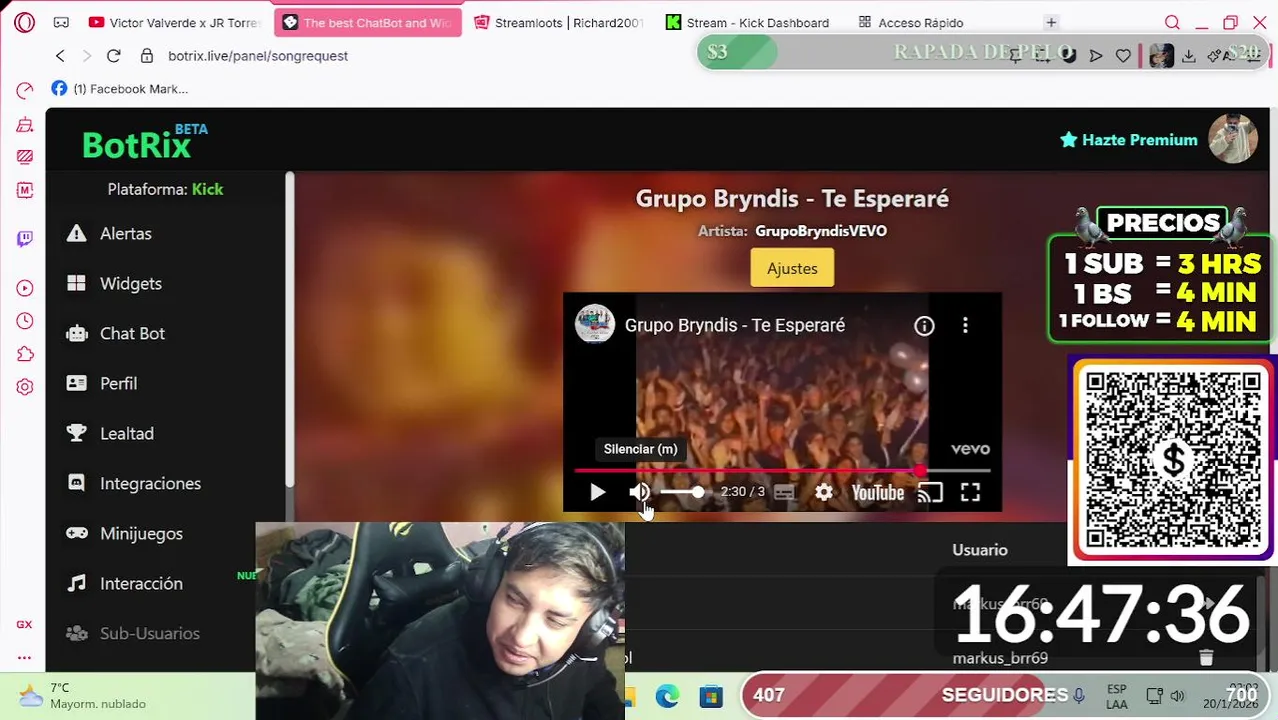Open Minijuegos in the BotRix sidebar

click(x=141, y=533)
